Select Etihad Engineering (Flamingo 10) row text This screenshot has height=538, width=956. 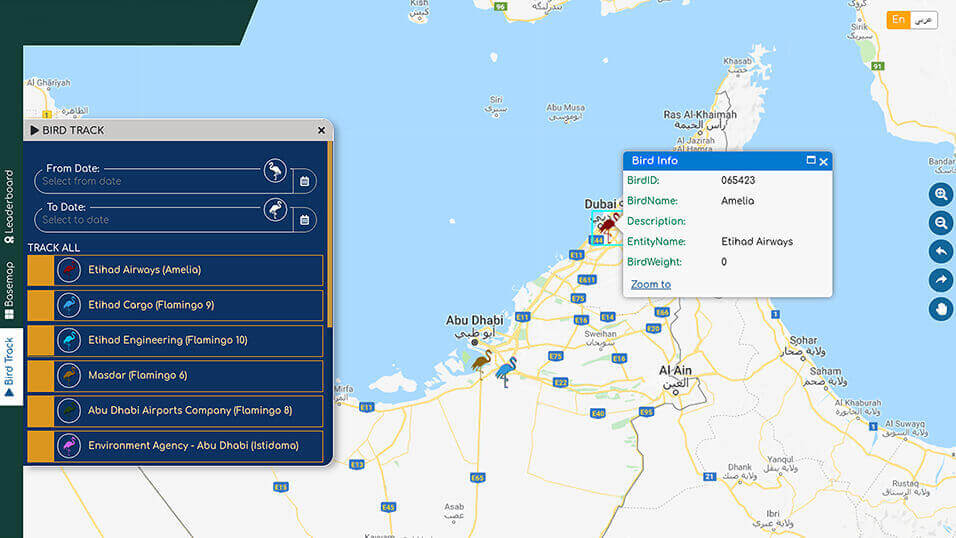click(168, 340)
